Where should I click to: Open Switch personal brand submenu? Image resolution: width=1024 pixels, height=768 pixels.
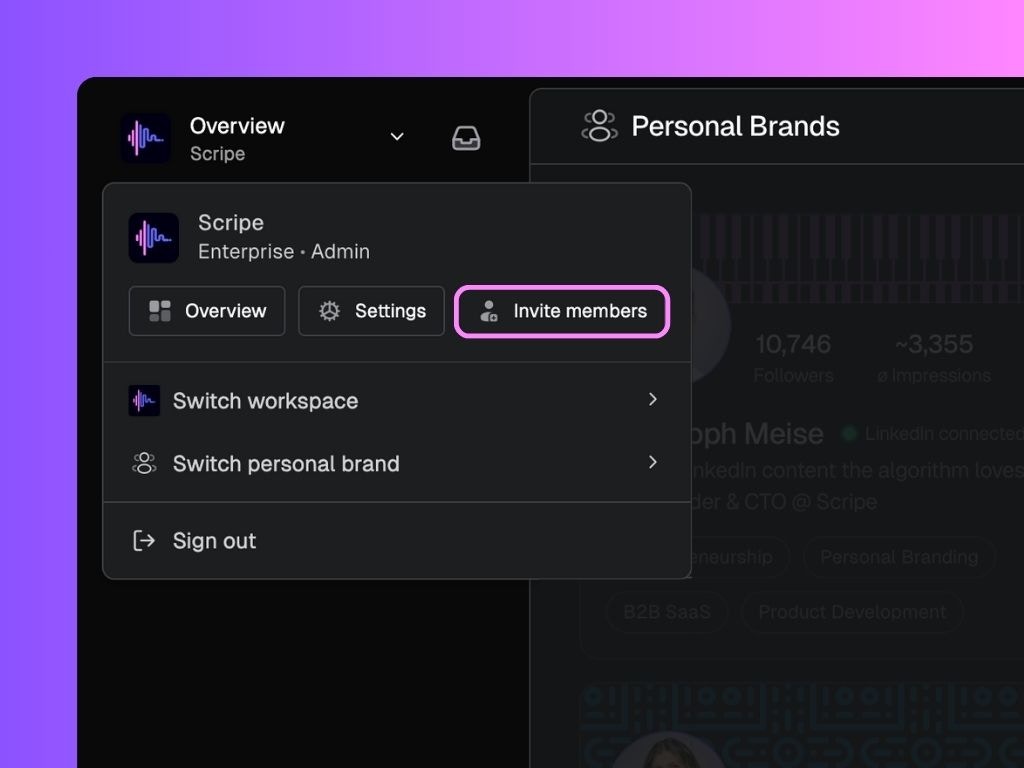(397, 463)
